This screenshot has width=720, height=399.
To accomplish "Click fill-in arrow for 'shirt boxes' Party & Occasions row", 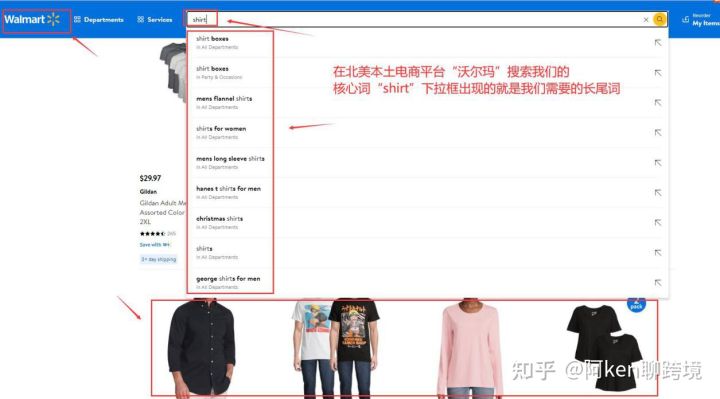I will point(658,73).
